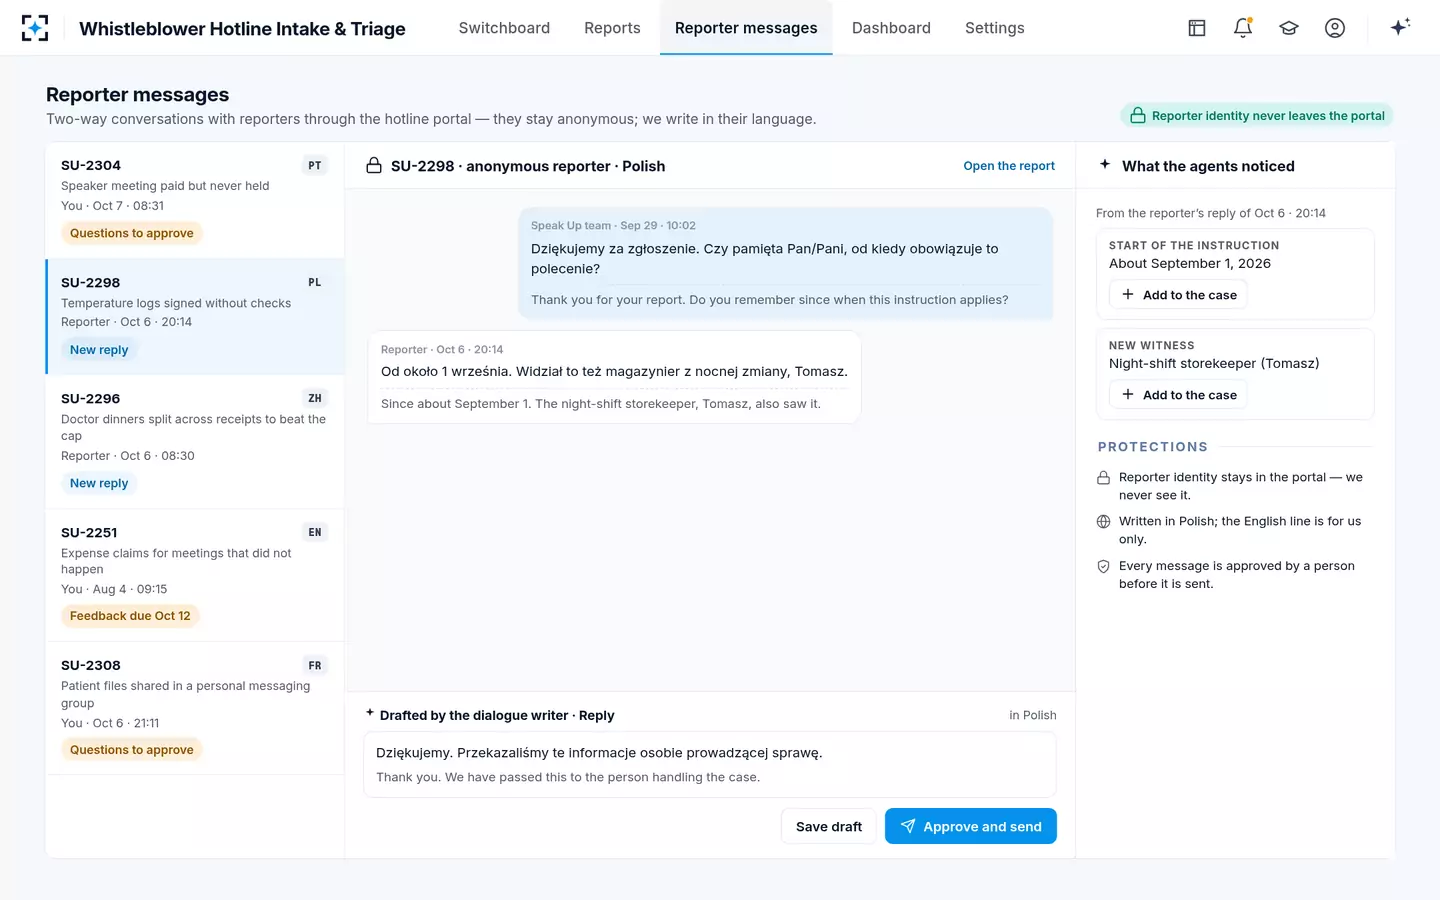This screenshot has height=900, width=1440.
Task: Click into the drafted Polish reply text box
Action: click(710, 765)
